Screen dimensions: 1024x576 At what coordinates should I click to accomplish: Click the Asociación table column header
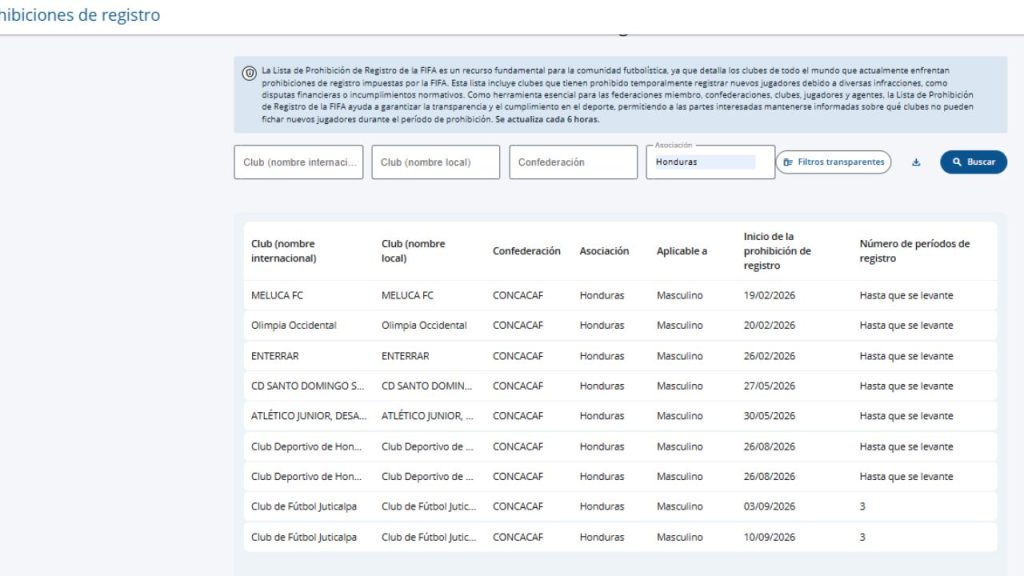click(x=604, y=251)
